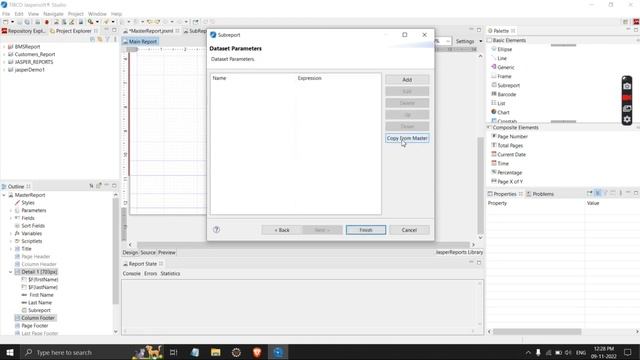This screenshot has width=640, height=360.
Task: Cancel the Subreport dialog
Action: (409, 230)
